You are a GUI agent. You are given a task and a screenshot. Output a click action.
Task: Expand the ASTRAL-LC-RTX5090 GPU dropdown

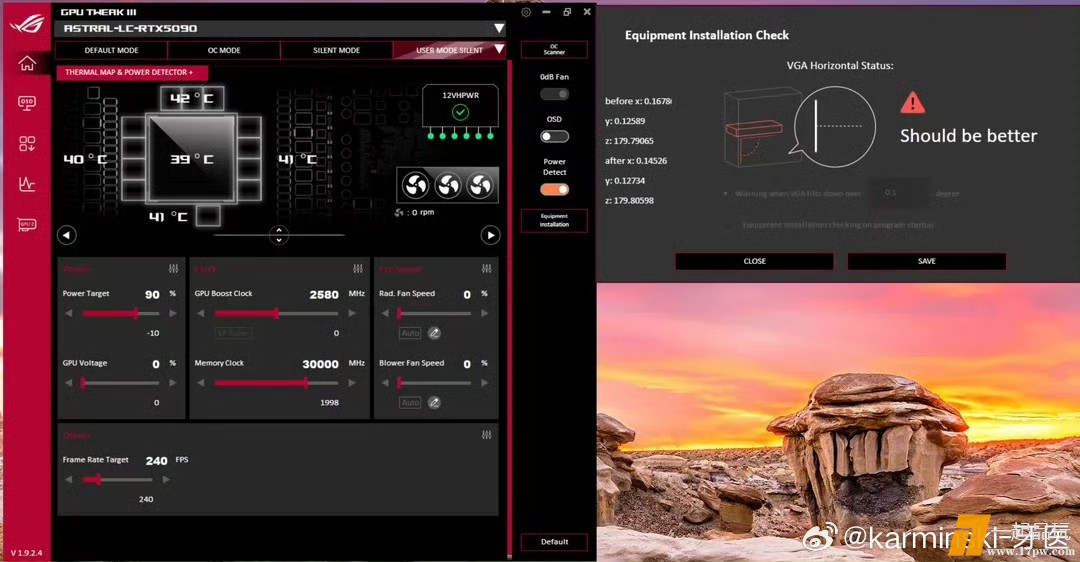(499, 28)
